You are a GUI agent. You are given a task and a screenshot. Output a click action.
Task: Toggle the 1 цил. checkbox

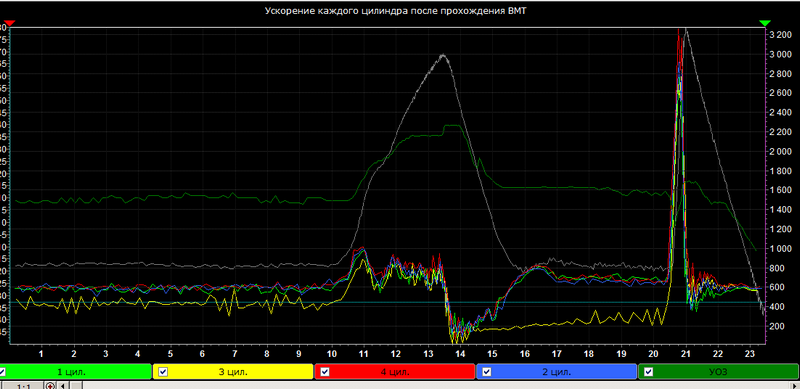click(3, 372)
